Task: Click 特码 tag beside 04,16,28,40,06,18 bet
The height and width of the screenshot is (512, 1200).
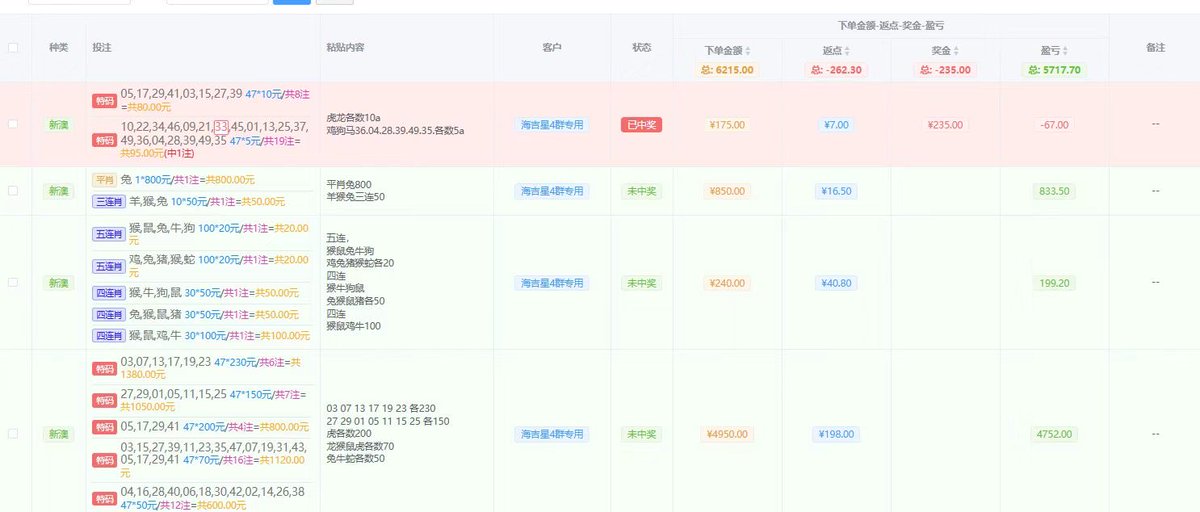Action: (104, 498)
